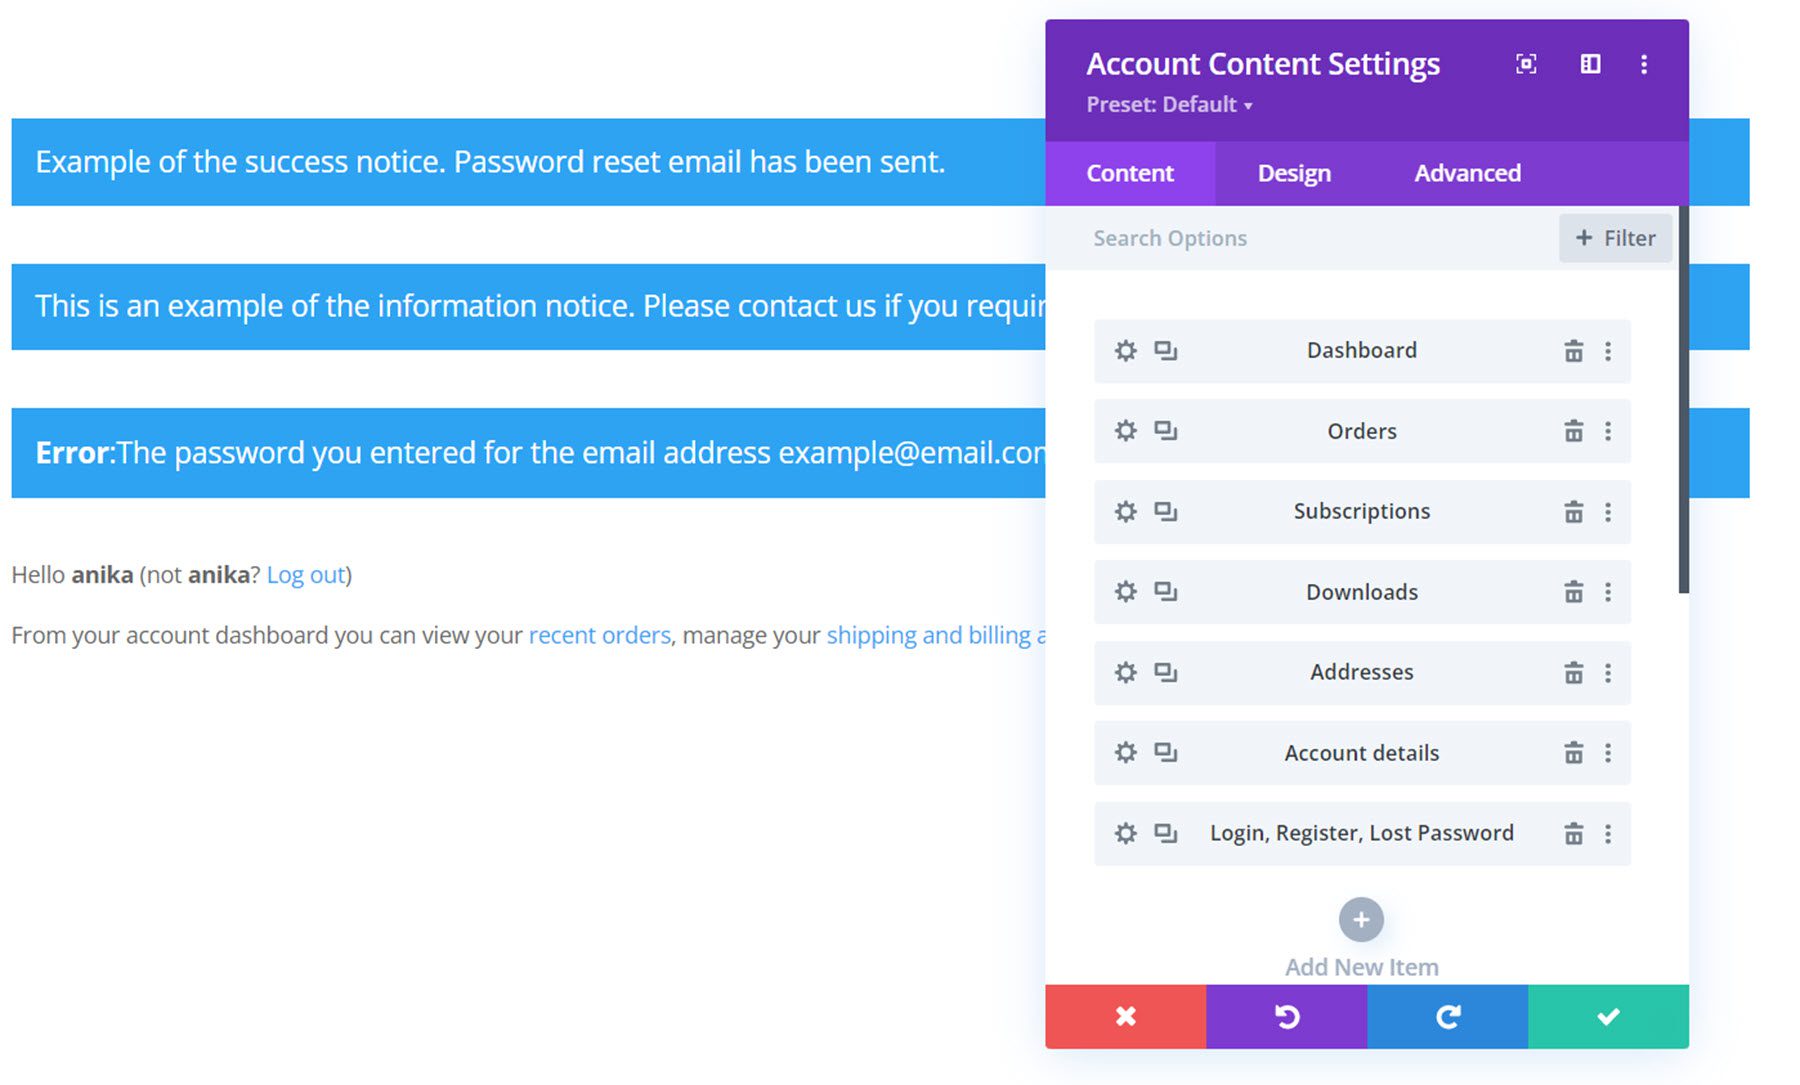Open the recent orders link
This screenshot has height=1085, width=1800.
599,636
